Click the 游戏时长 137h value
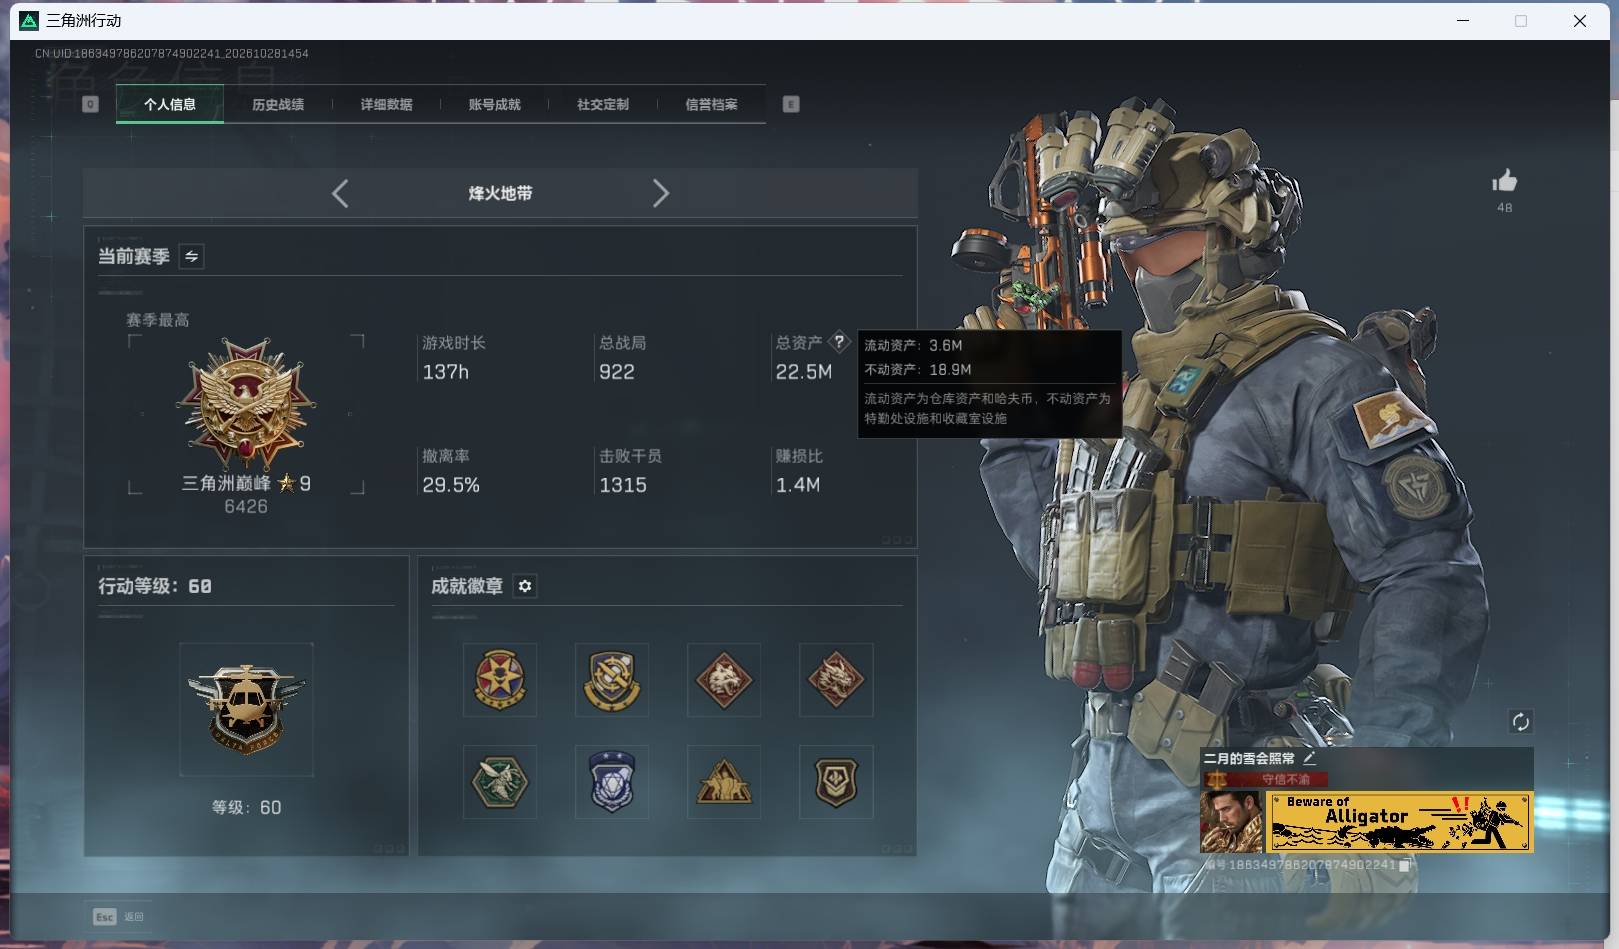Image resolution: width=1619 pixels, height=949 pixels. point(446,372)
